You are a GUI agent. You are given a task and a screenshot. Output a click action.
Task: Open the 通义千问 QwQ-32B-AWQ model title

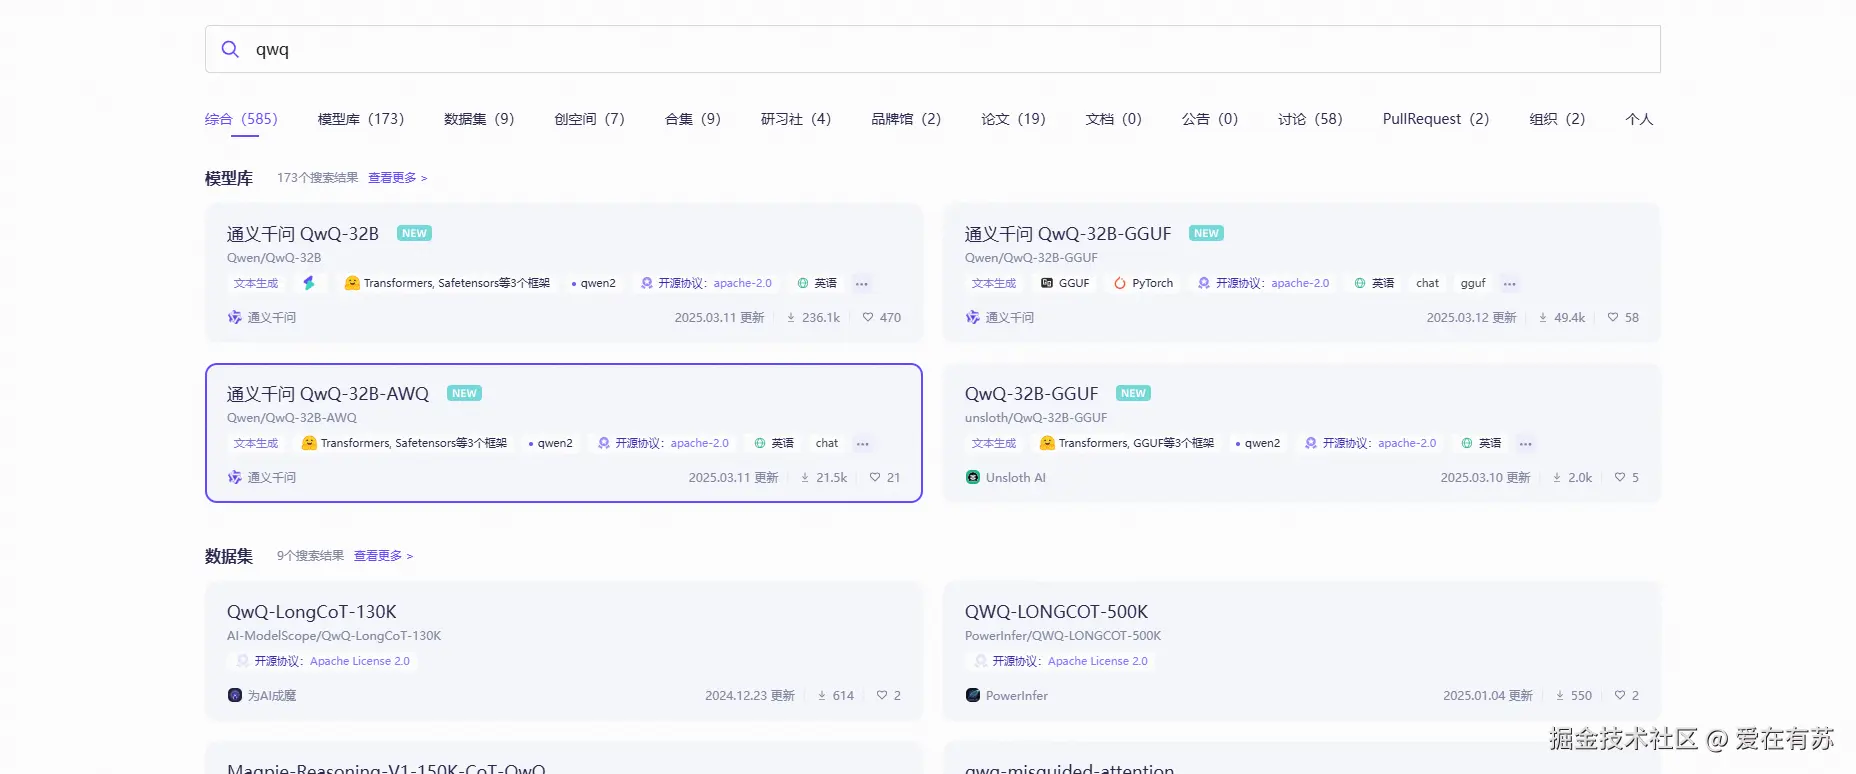click(328, 394)
